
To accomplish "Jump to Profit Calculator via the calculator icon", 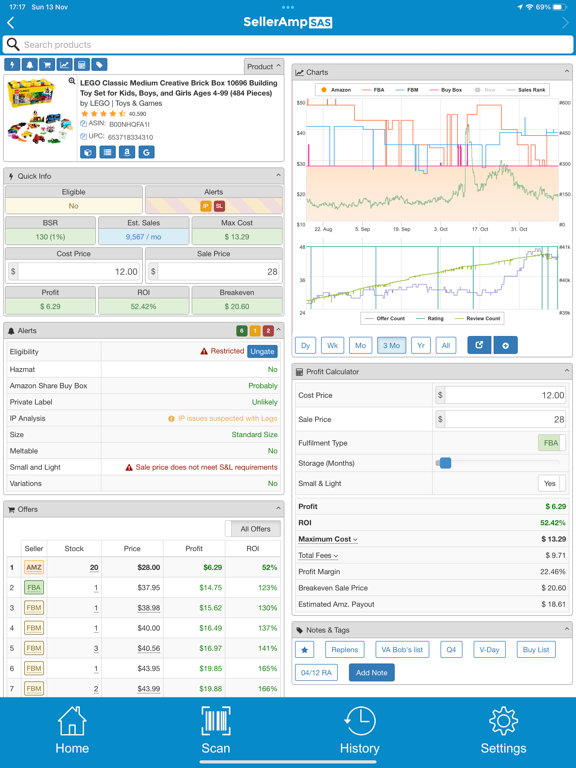I will (x=82, y=65).
